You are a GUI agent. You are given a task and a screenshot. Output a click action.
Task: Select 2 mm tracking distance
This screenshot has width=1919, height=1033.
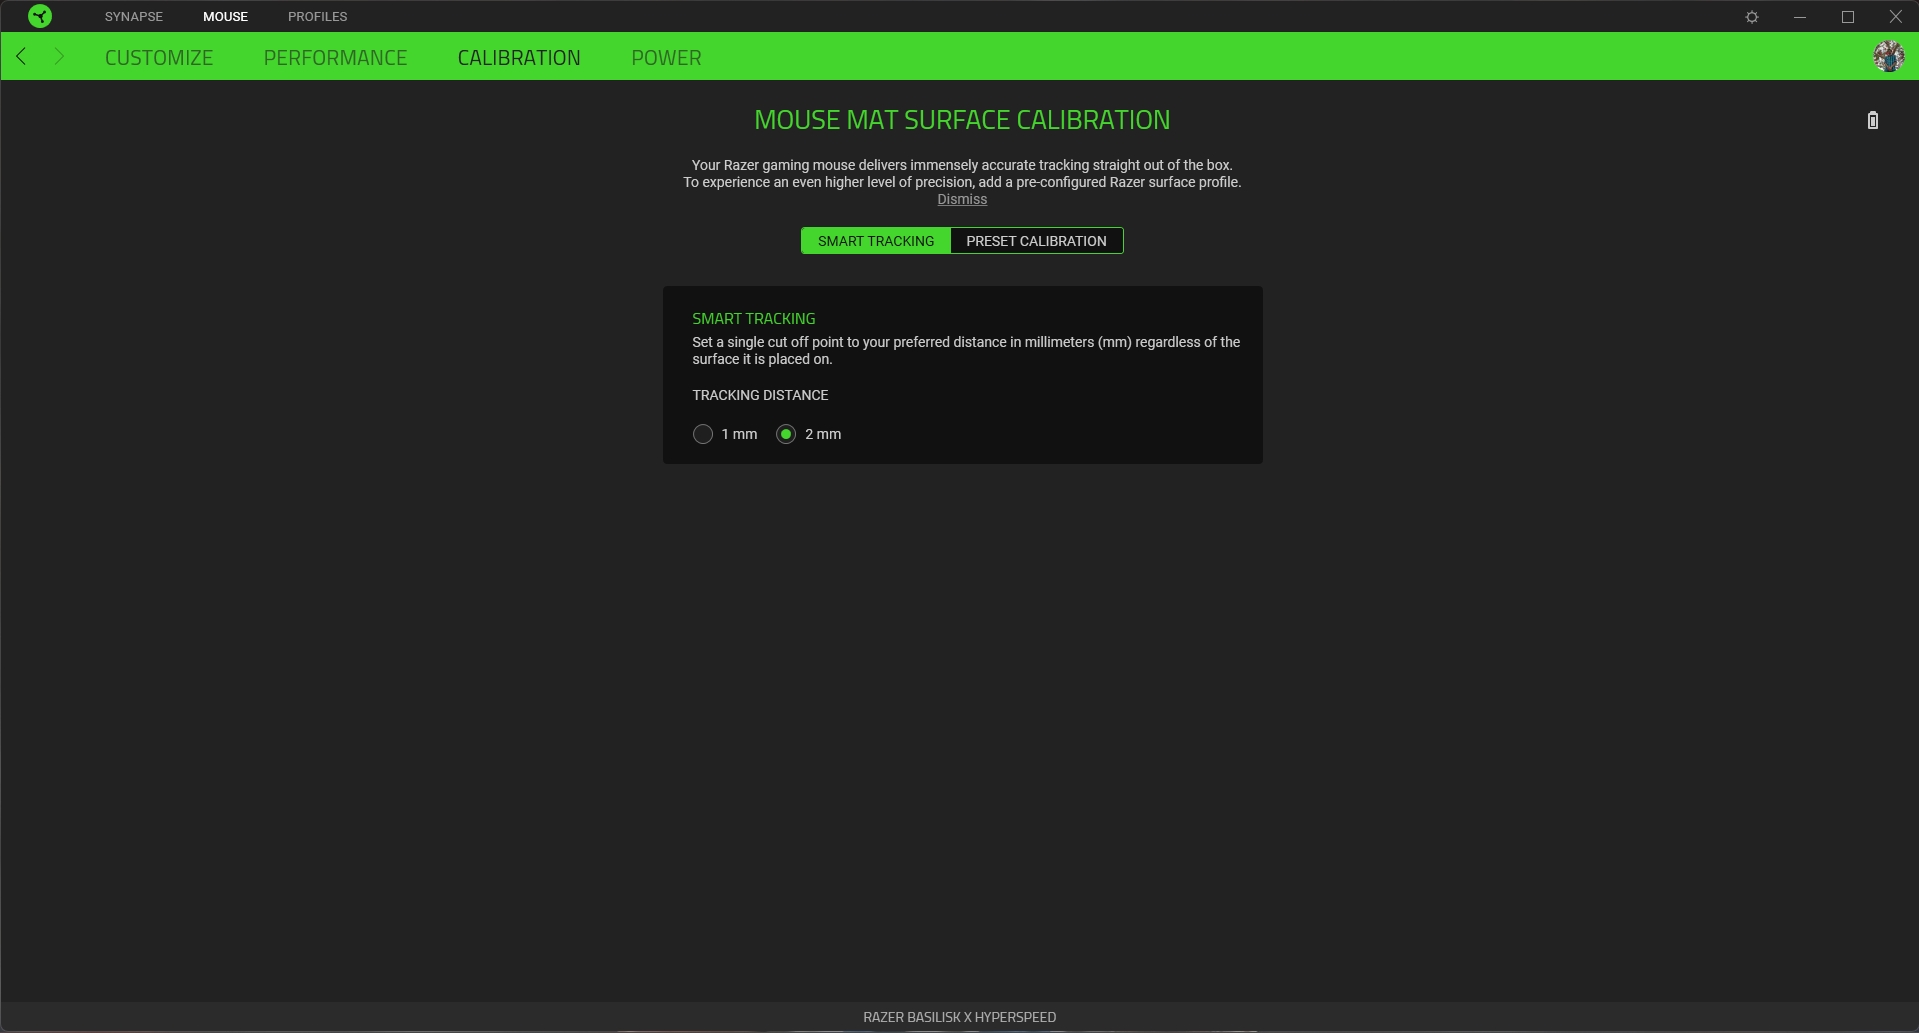pyautogui.click(x=786, y=434)
